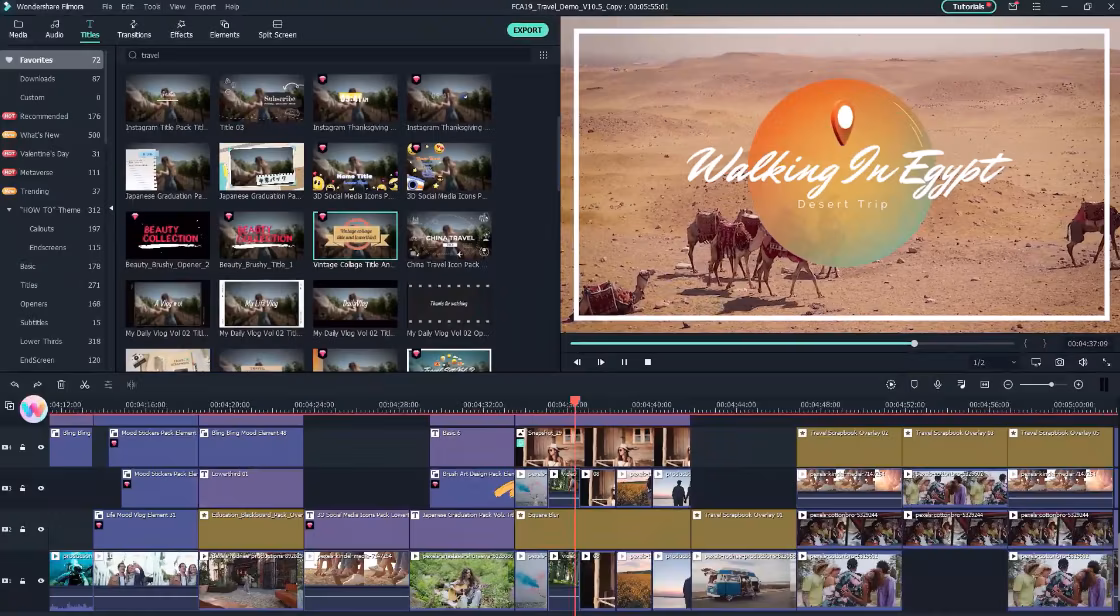
Task: Select the China Travel Icon Pack thumbnail
Action: [449, 235]
